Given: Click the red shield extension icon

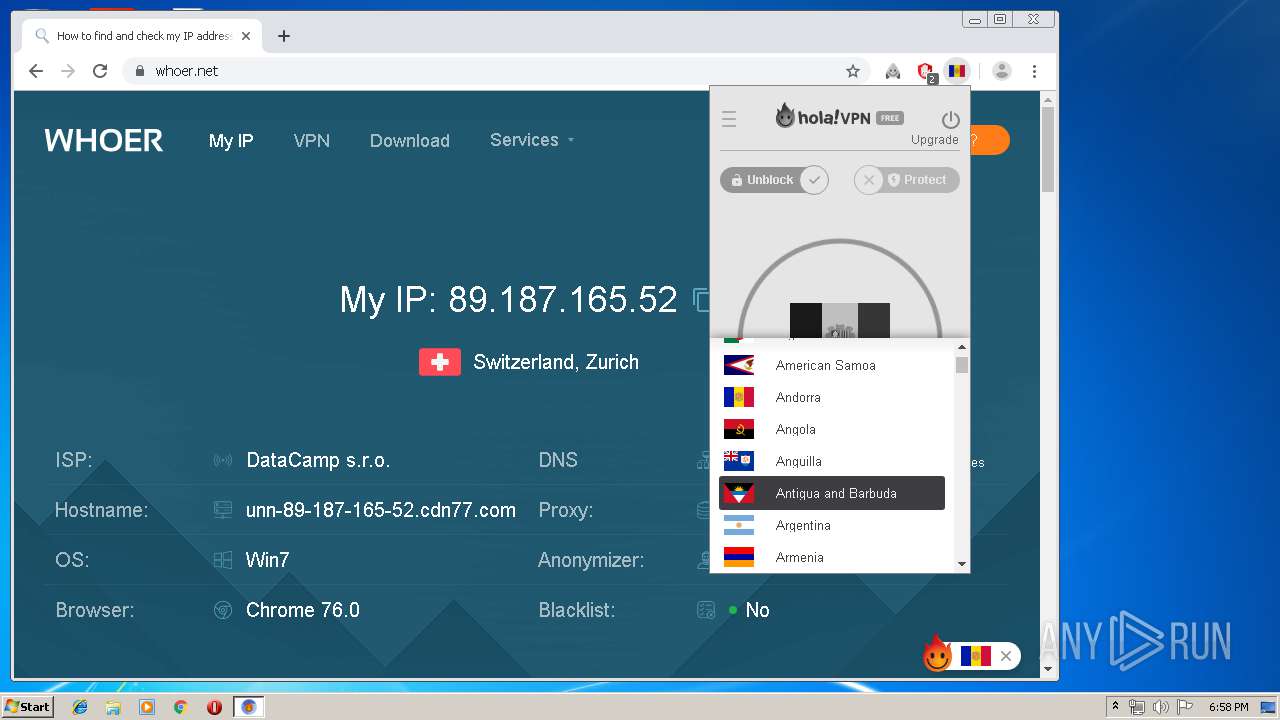Looking at the screenshot, I should click(x=925, y=71).
